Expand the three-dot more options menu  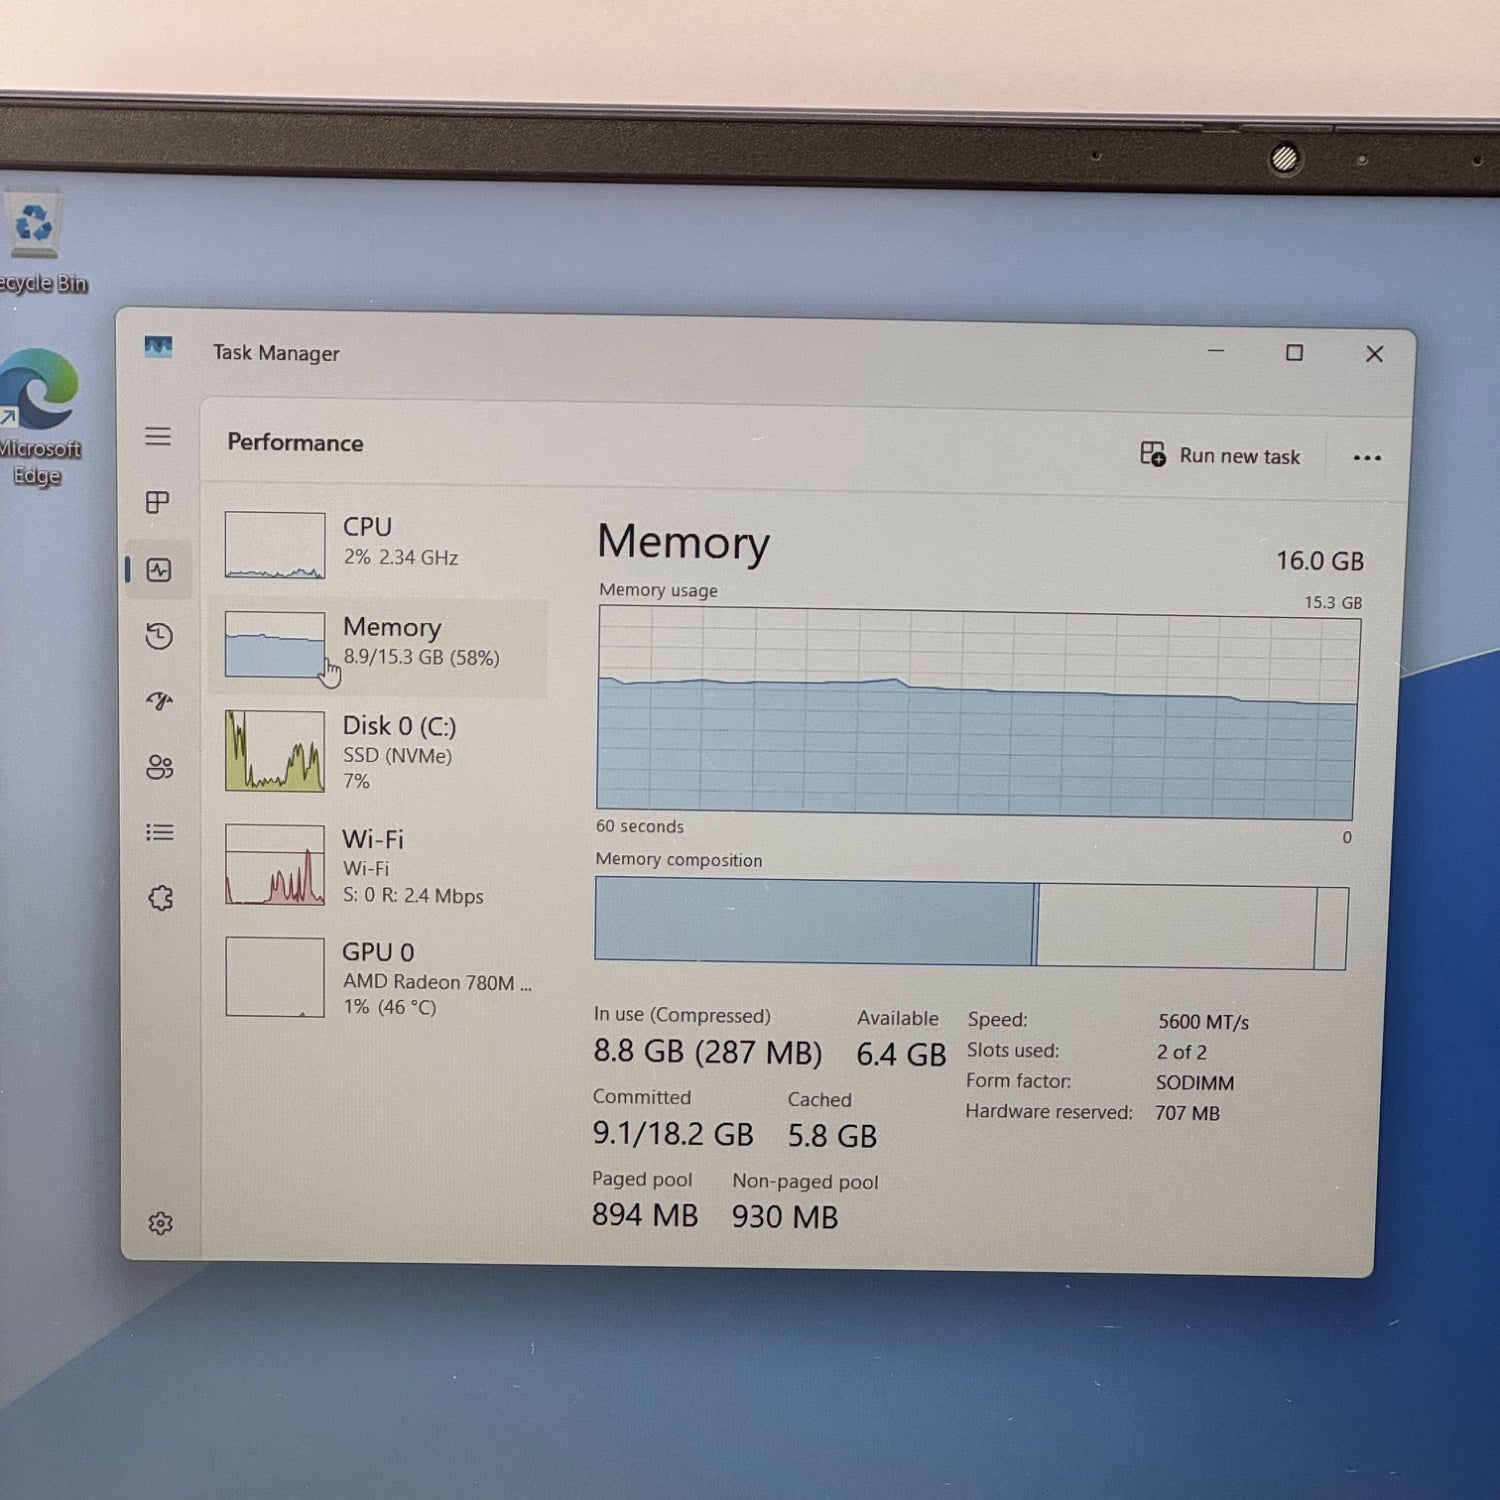click(x=1366, y=458)
